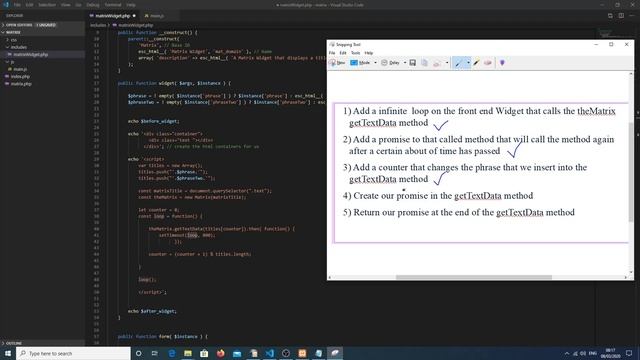Viewport: 640px width, 360px height.
Task: Select the Eraser tool in Snipping Tool
Action: point(488,63)
